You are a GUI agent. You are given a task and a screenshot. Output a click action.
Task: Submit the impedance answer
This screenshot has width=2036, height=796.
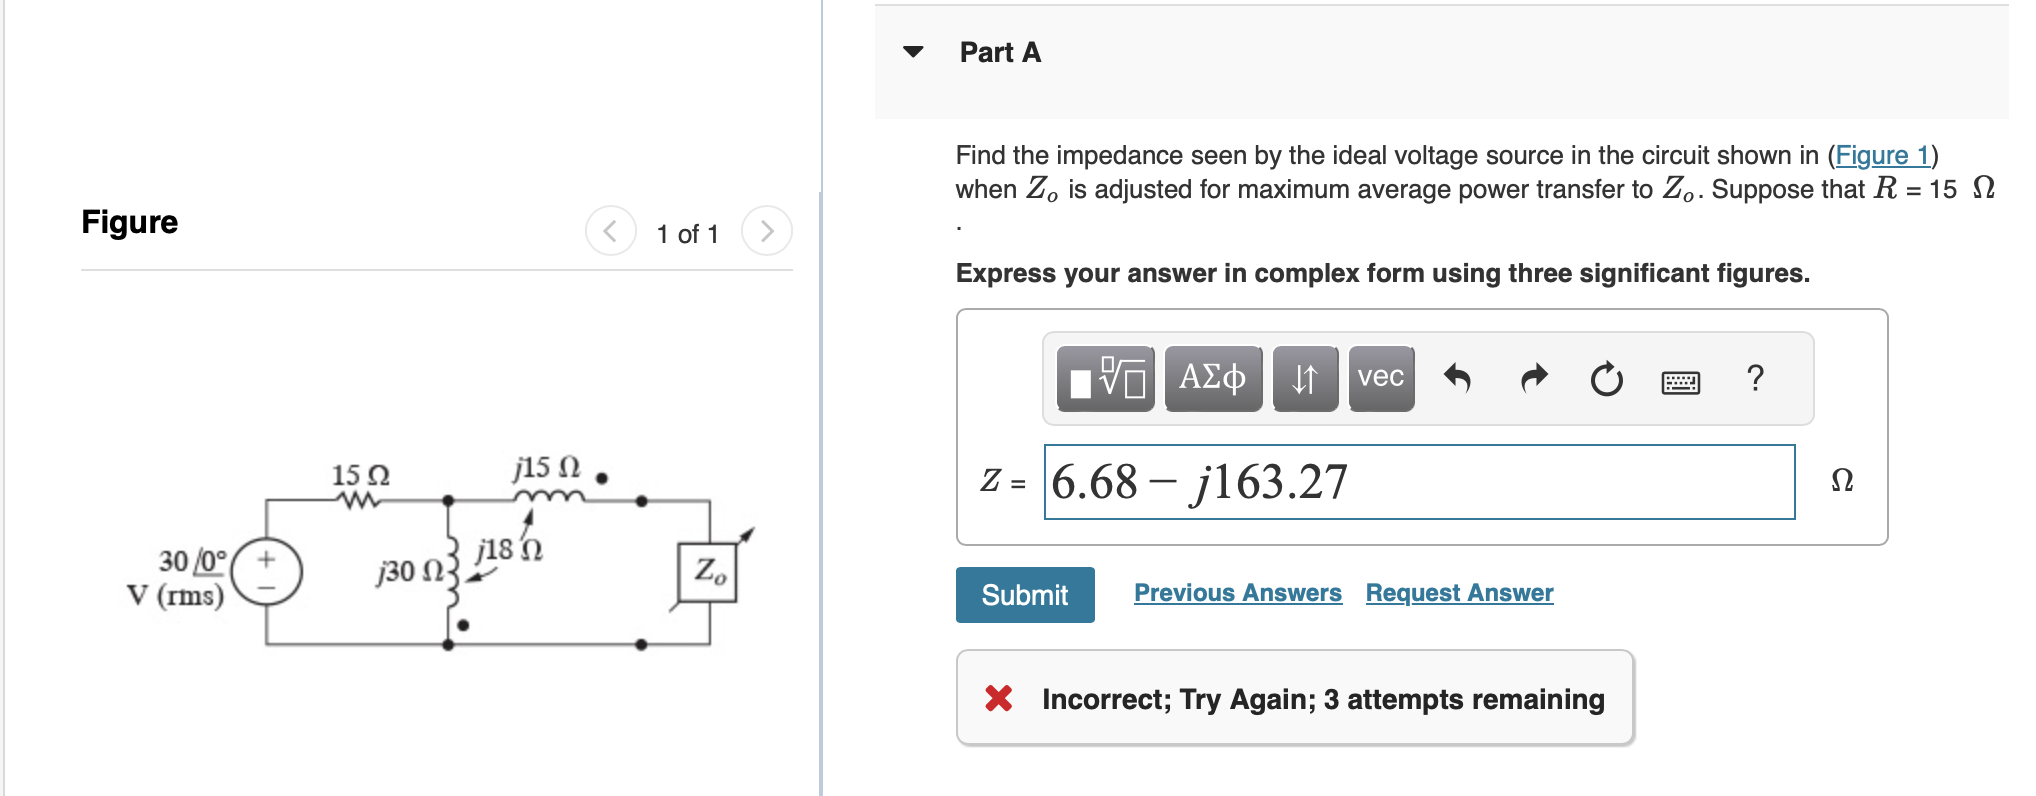click(1024, 594)
